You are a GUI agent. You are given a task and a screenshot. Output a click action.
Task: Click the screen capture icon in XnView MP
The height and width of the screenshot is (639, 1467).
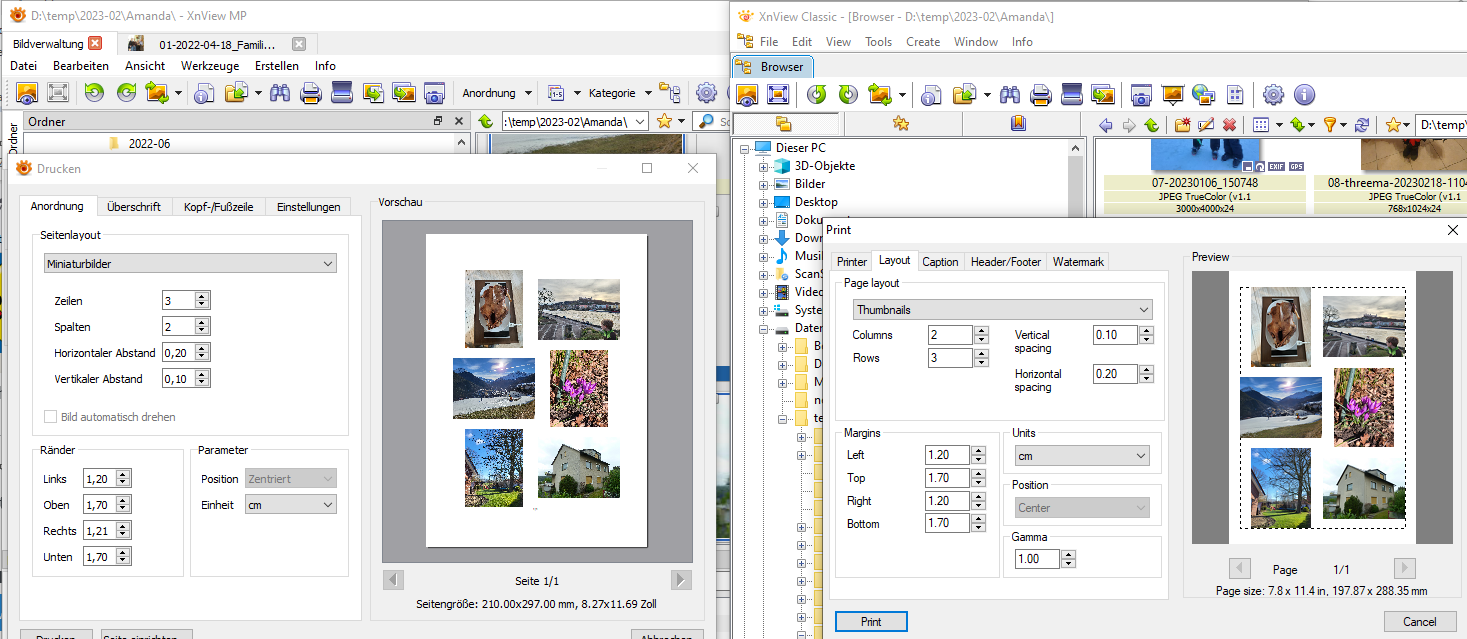[434, 93]
